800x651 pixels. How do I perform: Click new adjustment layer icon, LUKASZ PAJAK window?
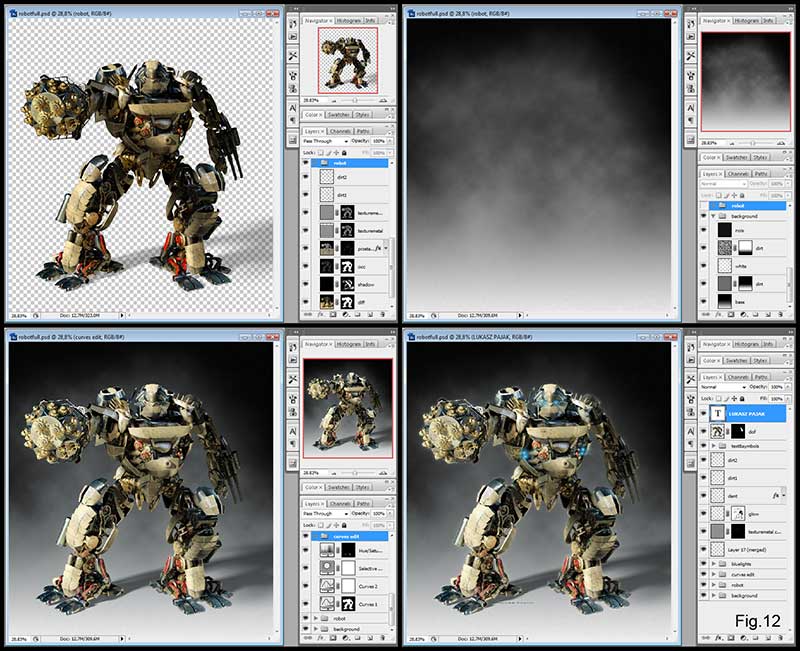pyautogui.click(x=743, y=637)
